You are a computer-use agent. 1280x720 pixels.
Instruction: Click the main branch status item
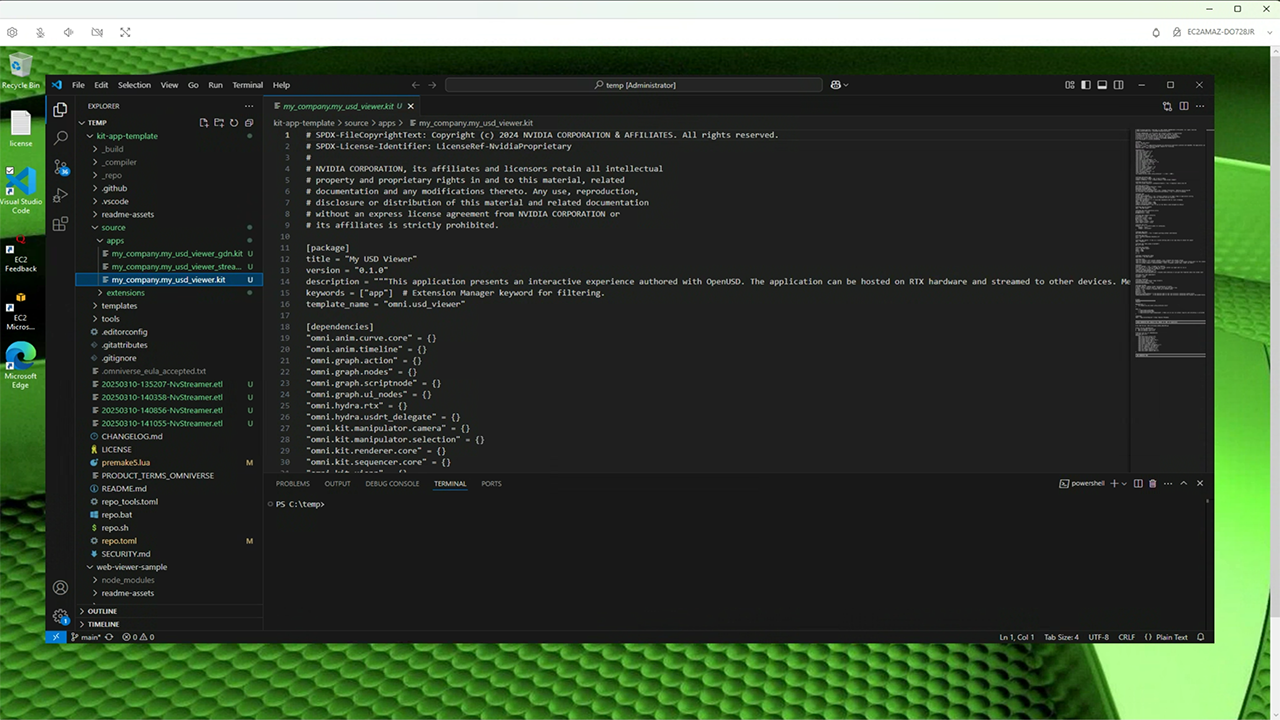(x=85, y=637)
